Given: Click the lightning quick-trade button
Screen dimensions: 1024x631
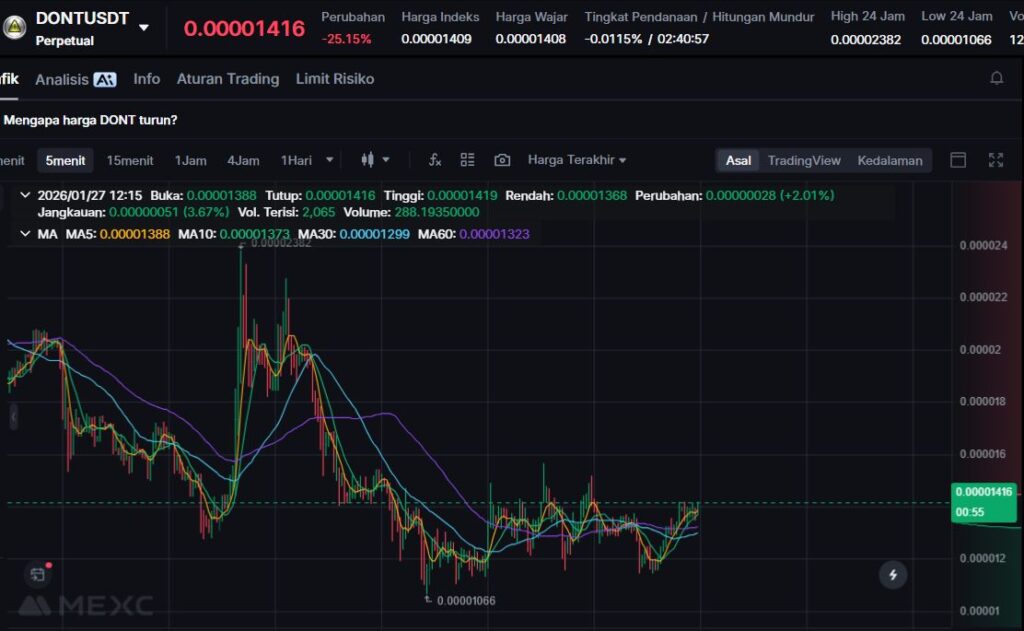Looking at the screenshot, I should click(892, 575).
